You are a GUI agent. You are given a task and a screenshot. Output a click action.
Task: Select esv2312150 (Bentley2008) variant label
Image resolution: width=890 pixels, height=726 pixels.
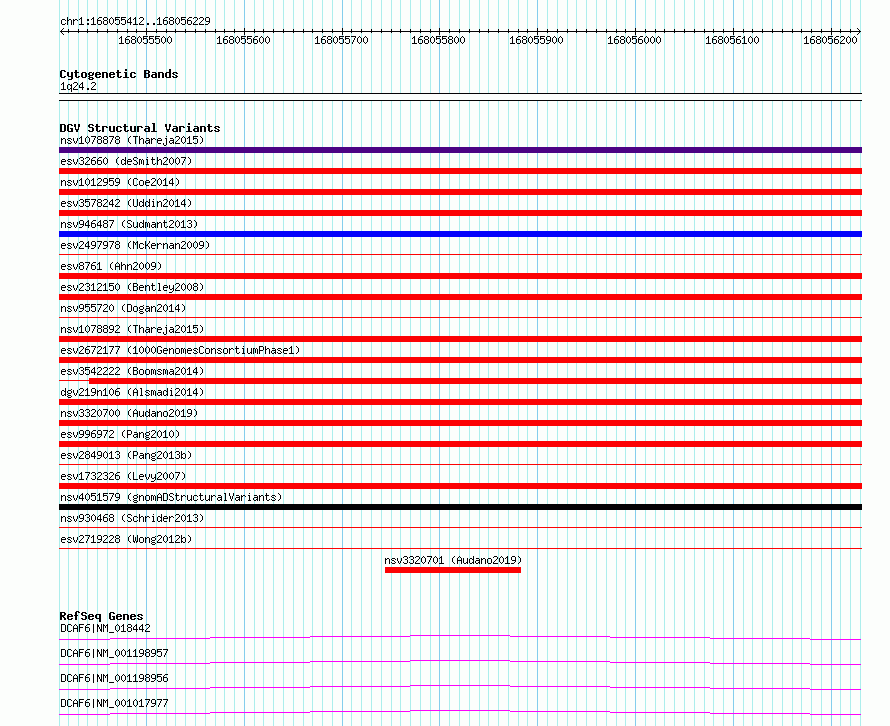pyautogui.click(x=132, y=287)
